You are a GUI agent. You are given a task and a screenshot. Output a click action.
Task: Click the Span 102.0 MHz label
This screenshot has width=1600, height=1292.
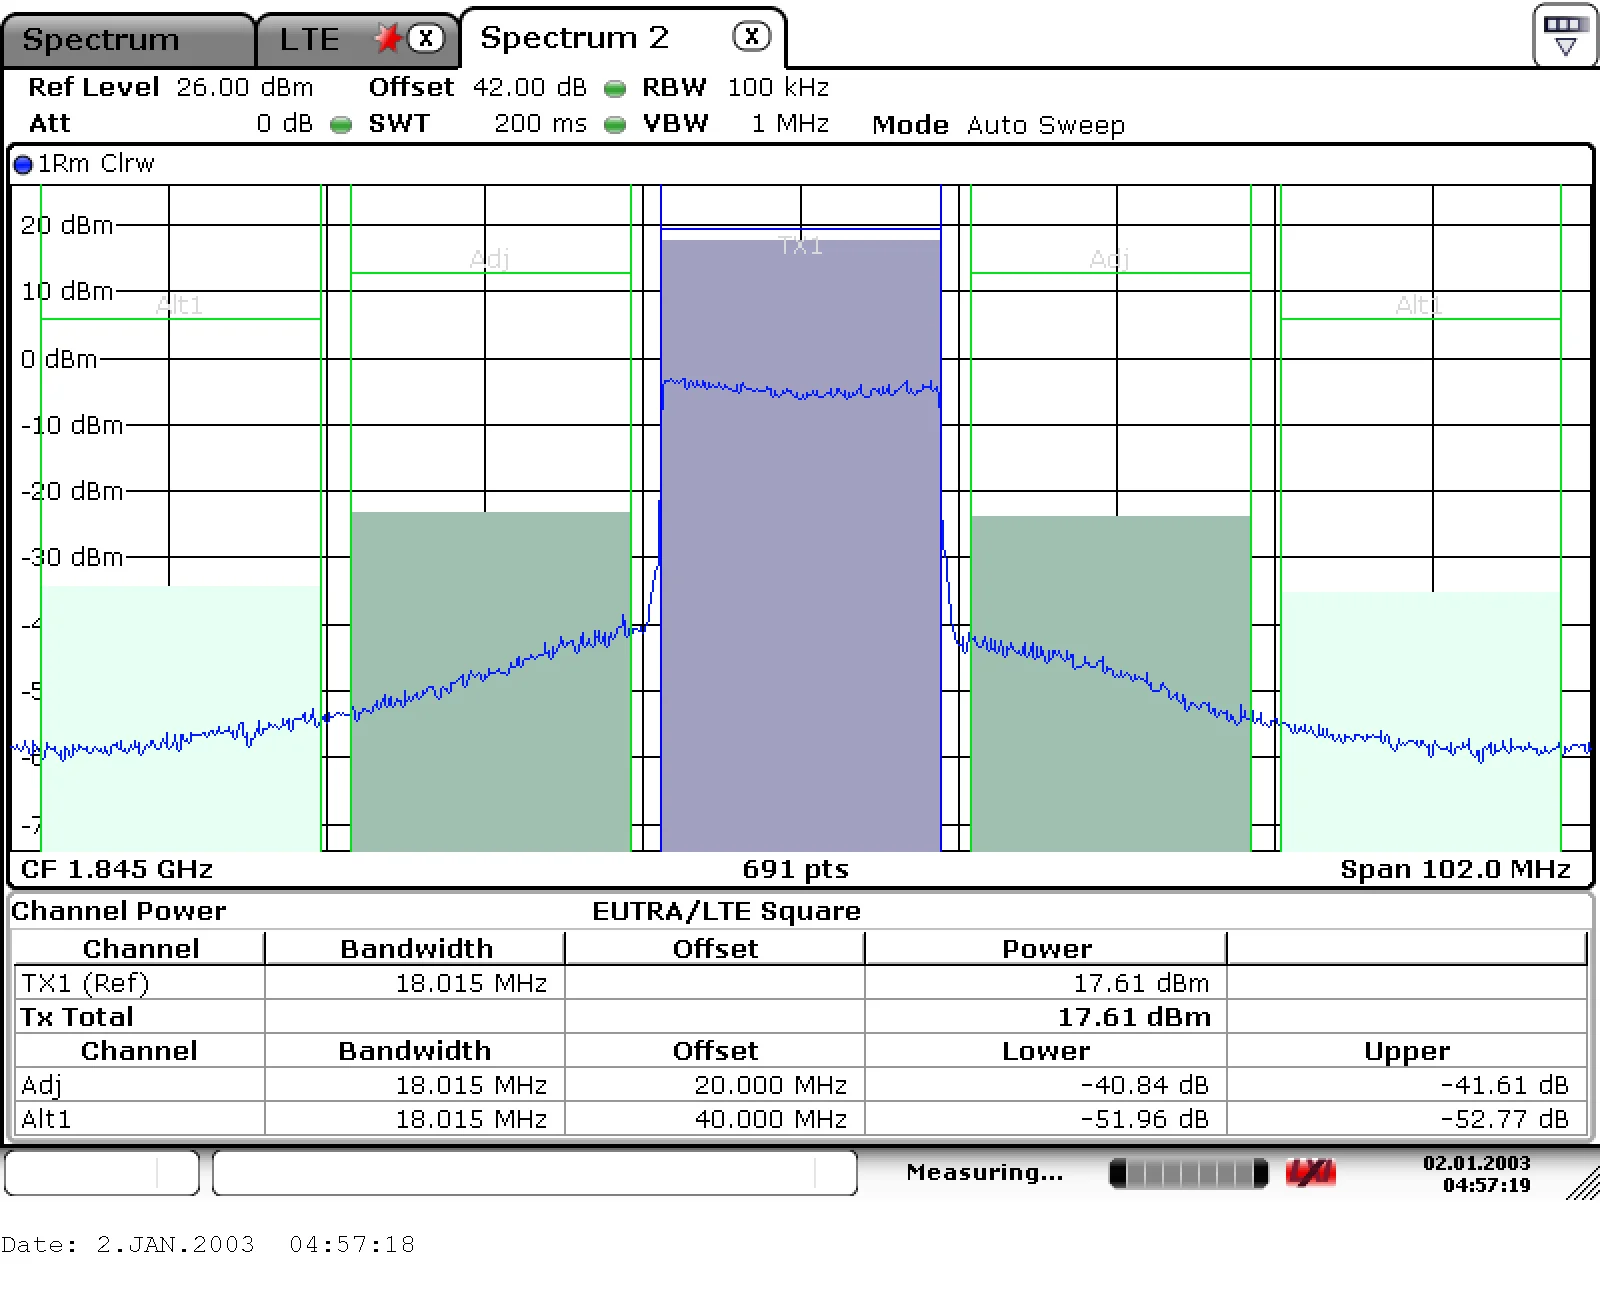[1455, 869]
